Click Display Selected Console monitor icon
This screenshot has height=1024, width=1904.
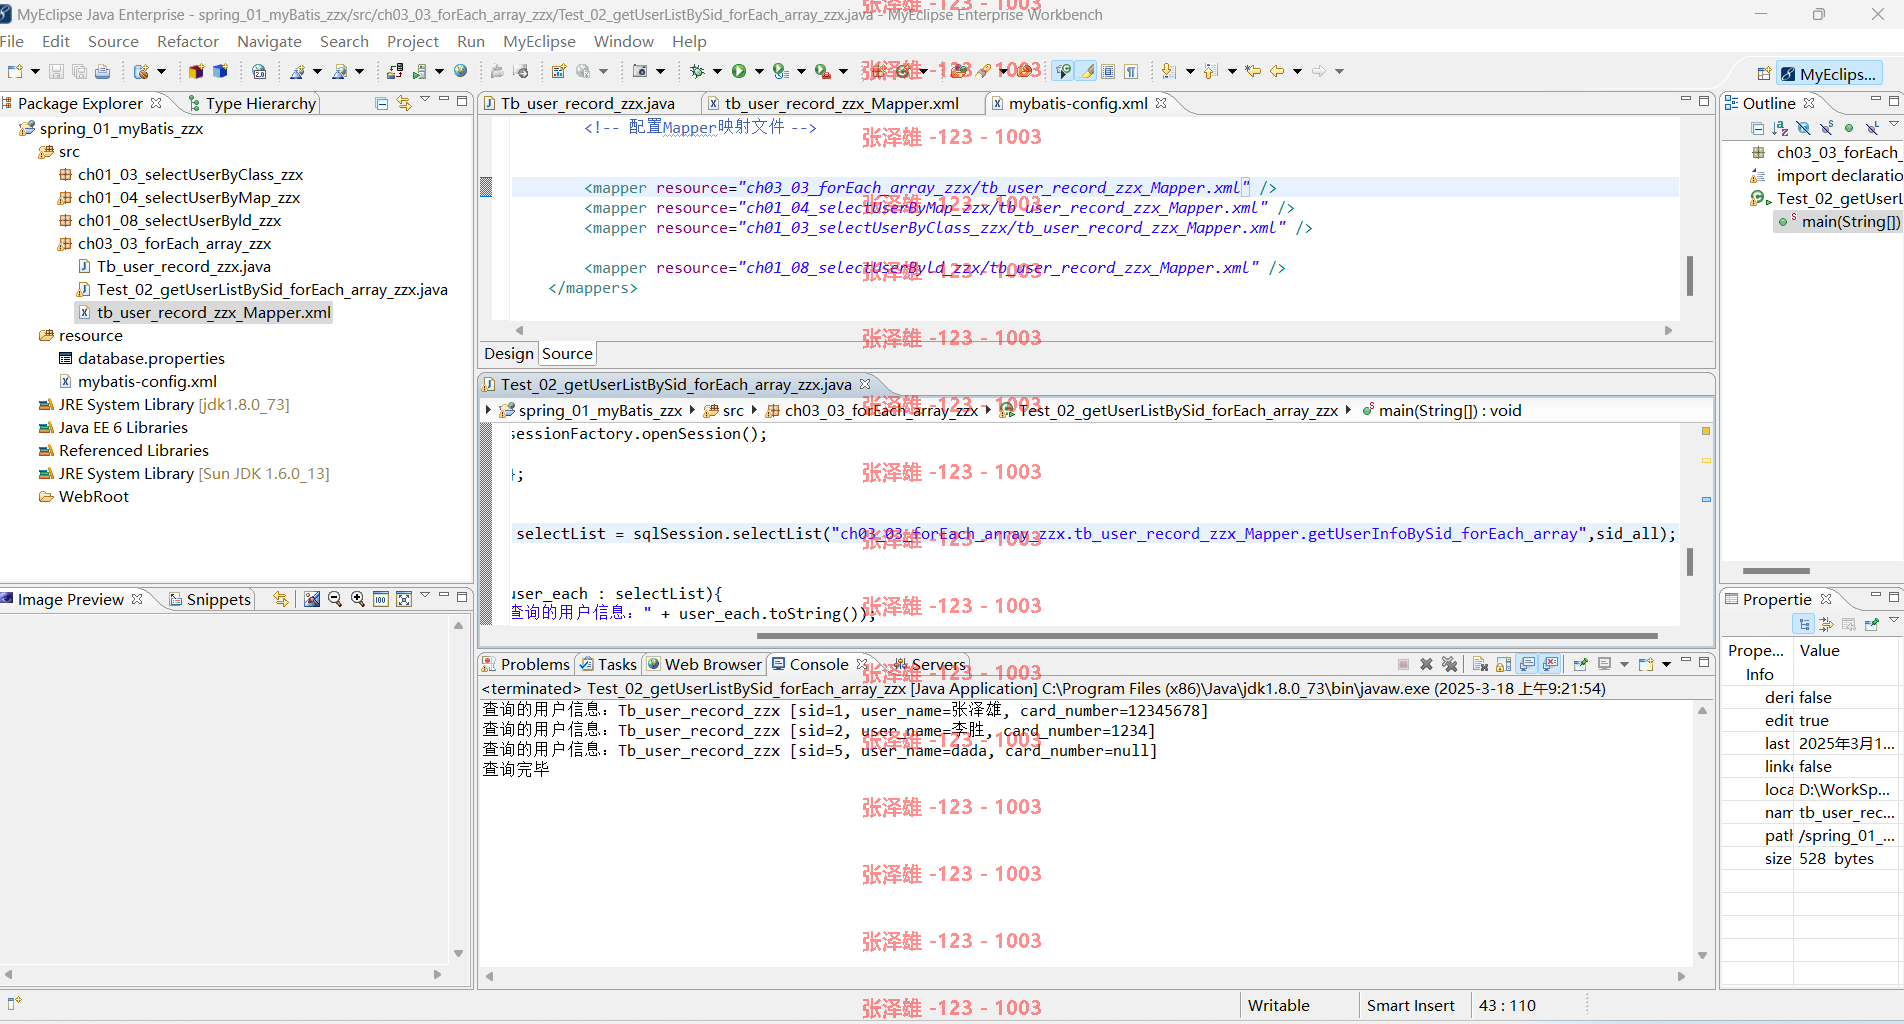(1604, 664)
